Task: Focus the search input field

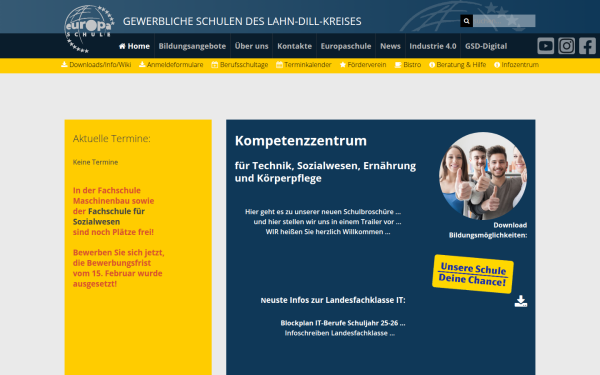Action: pyautogui.click(x=504, y=21)
